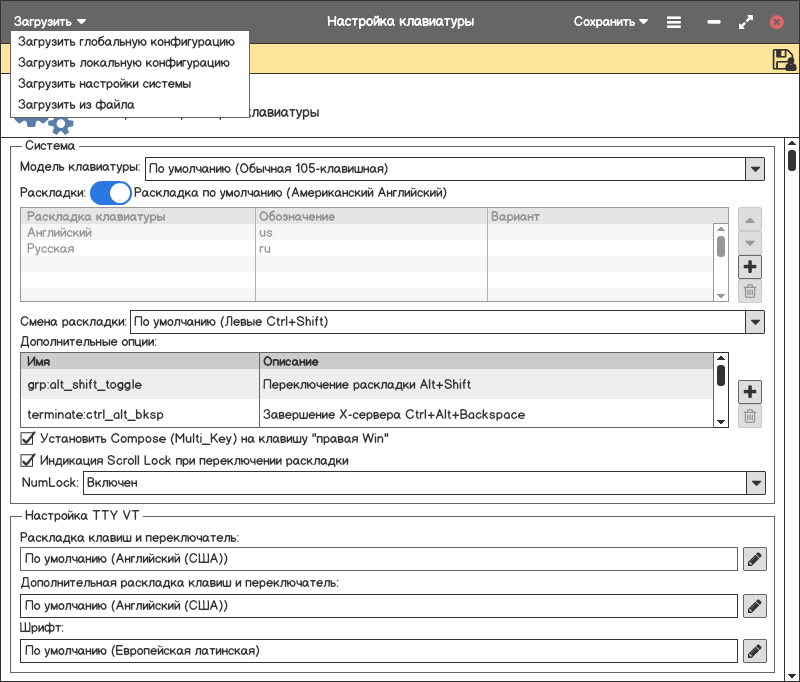This screenshot has height=682, width=800.
Task: Choose 'Загрузить из файла' from the menu
Action: 76,104
